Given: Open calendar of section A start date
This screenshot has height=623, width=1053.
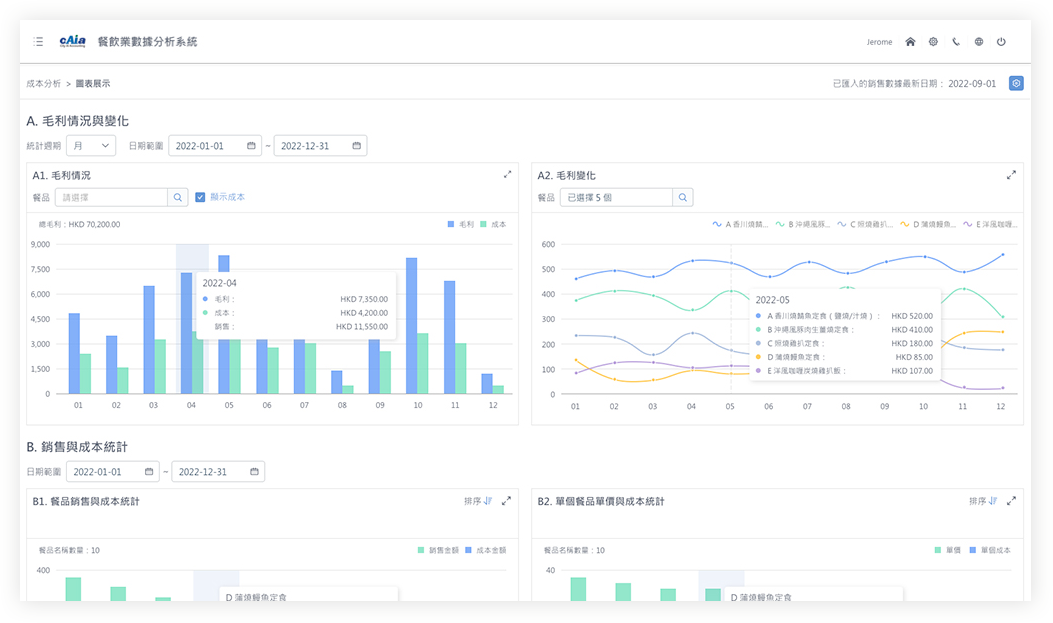Looking at the screenshot, I should [x=251, y=146].
